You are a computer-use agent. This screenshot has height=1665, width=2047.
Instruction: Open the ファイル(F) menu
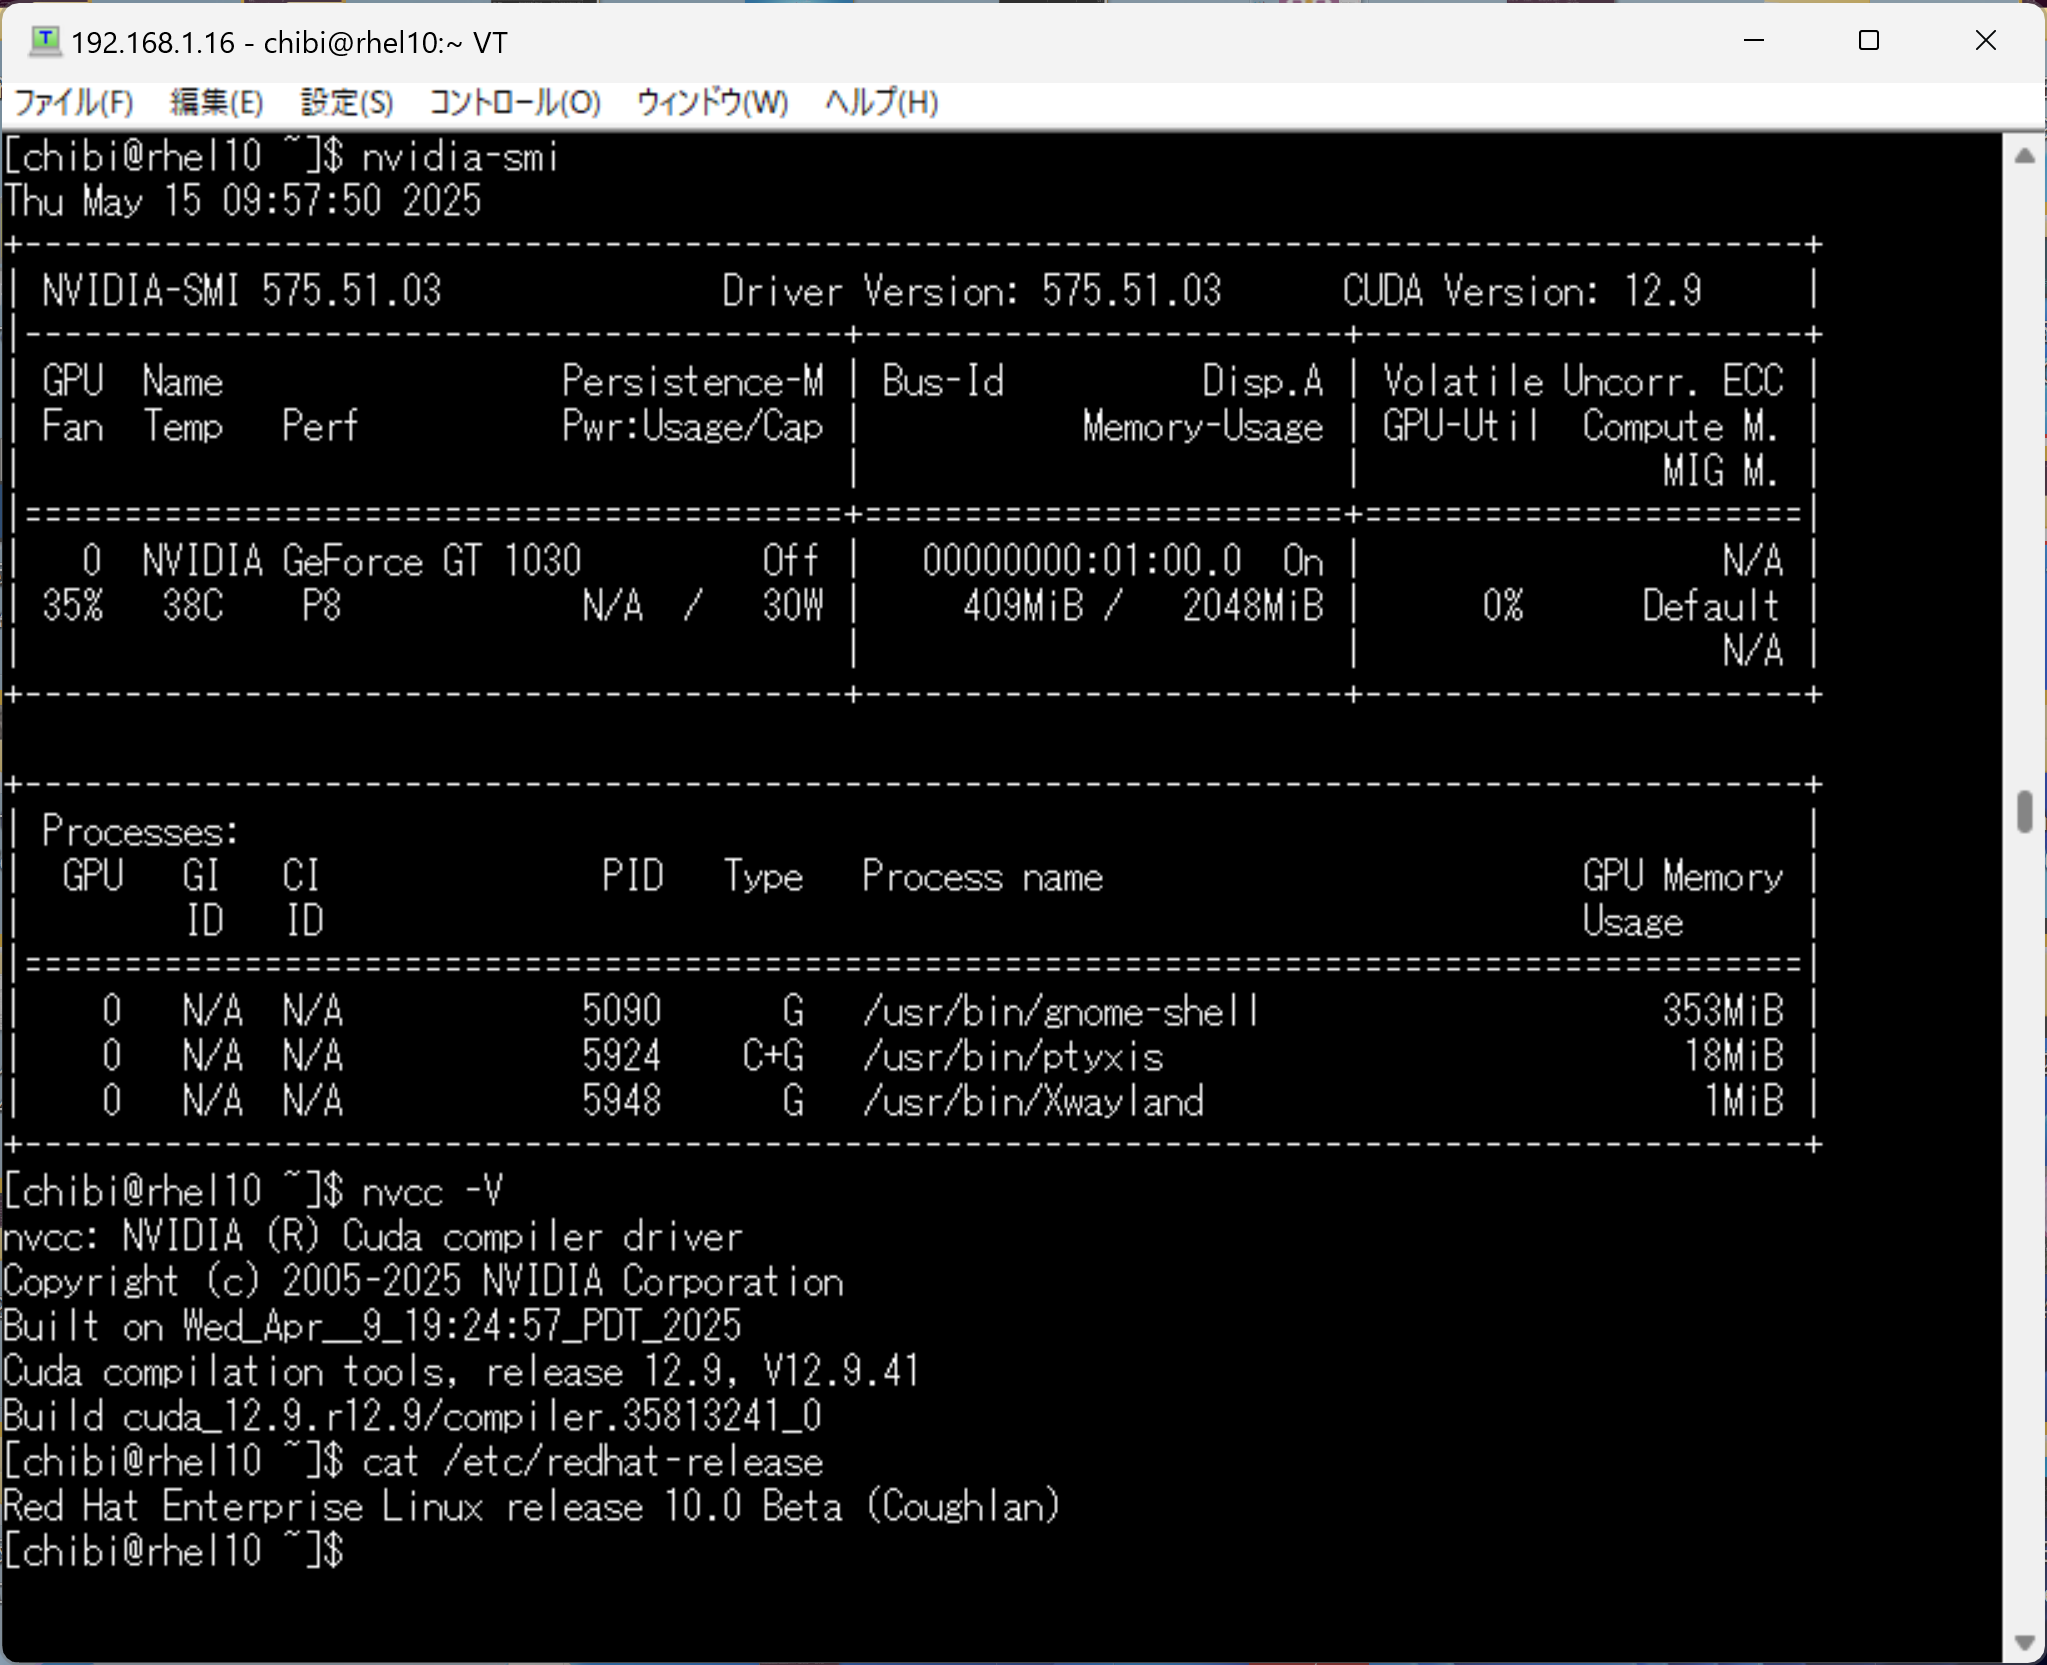pyautogui.click(x=73, y=103)
